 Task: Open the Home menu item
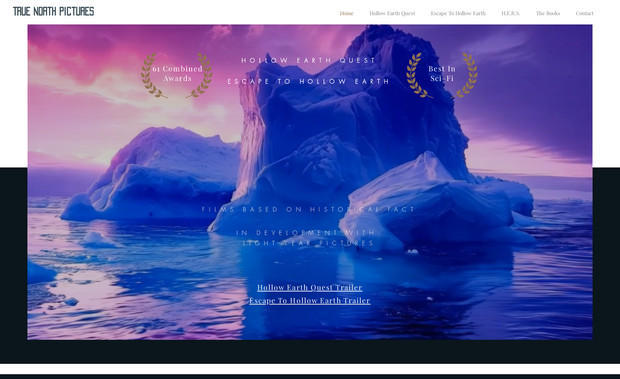(346, 13)
